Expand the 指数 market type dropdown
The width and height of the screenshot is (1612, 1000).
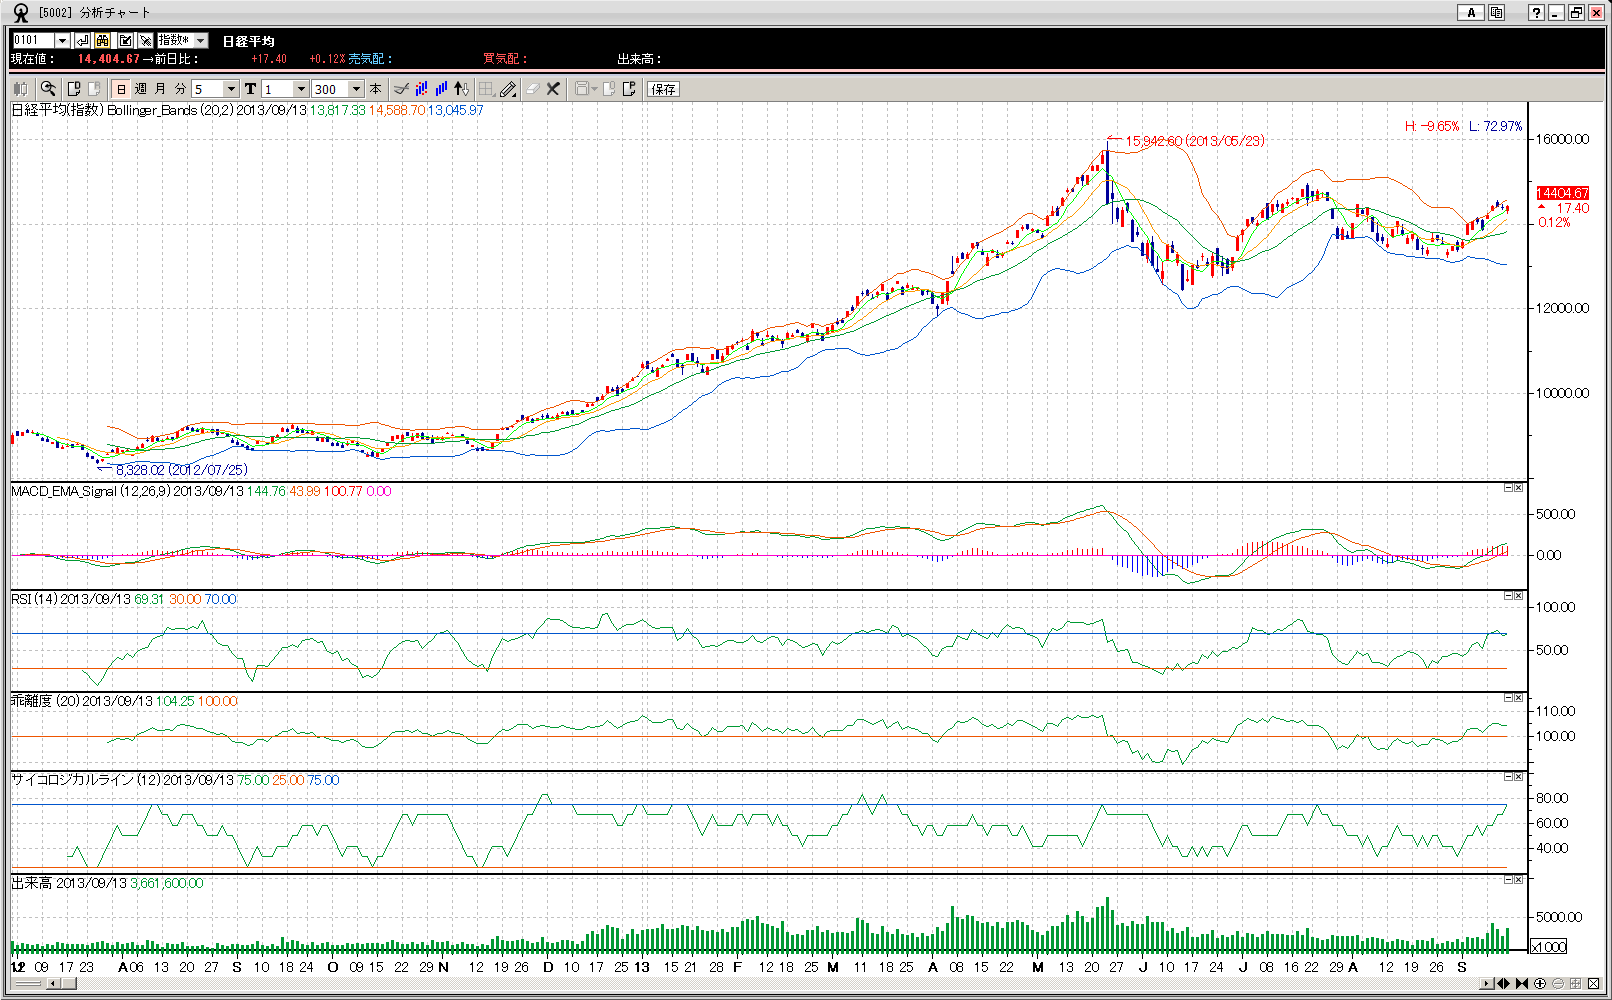200,40
